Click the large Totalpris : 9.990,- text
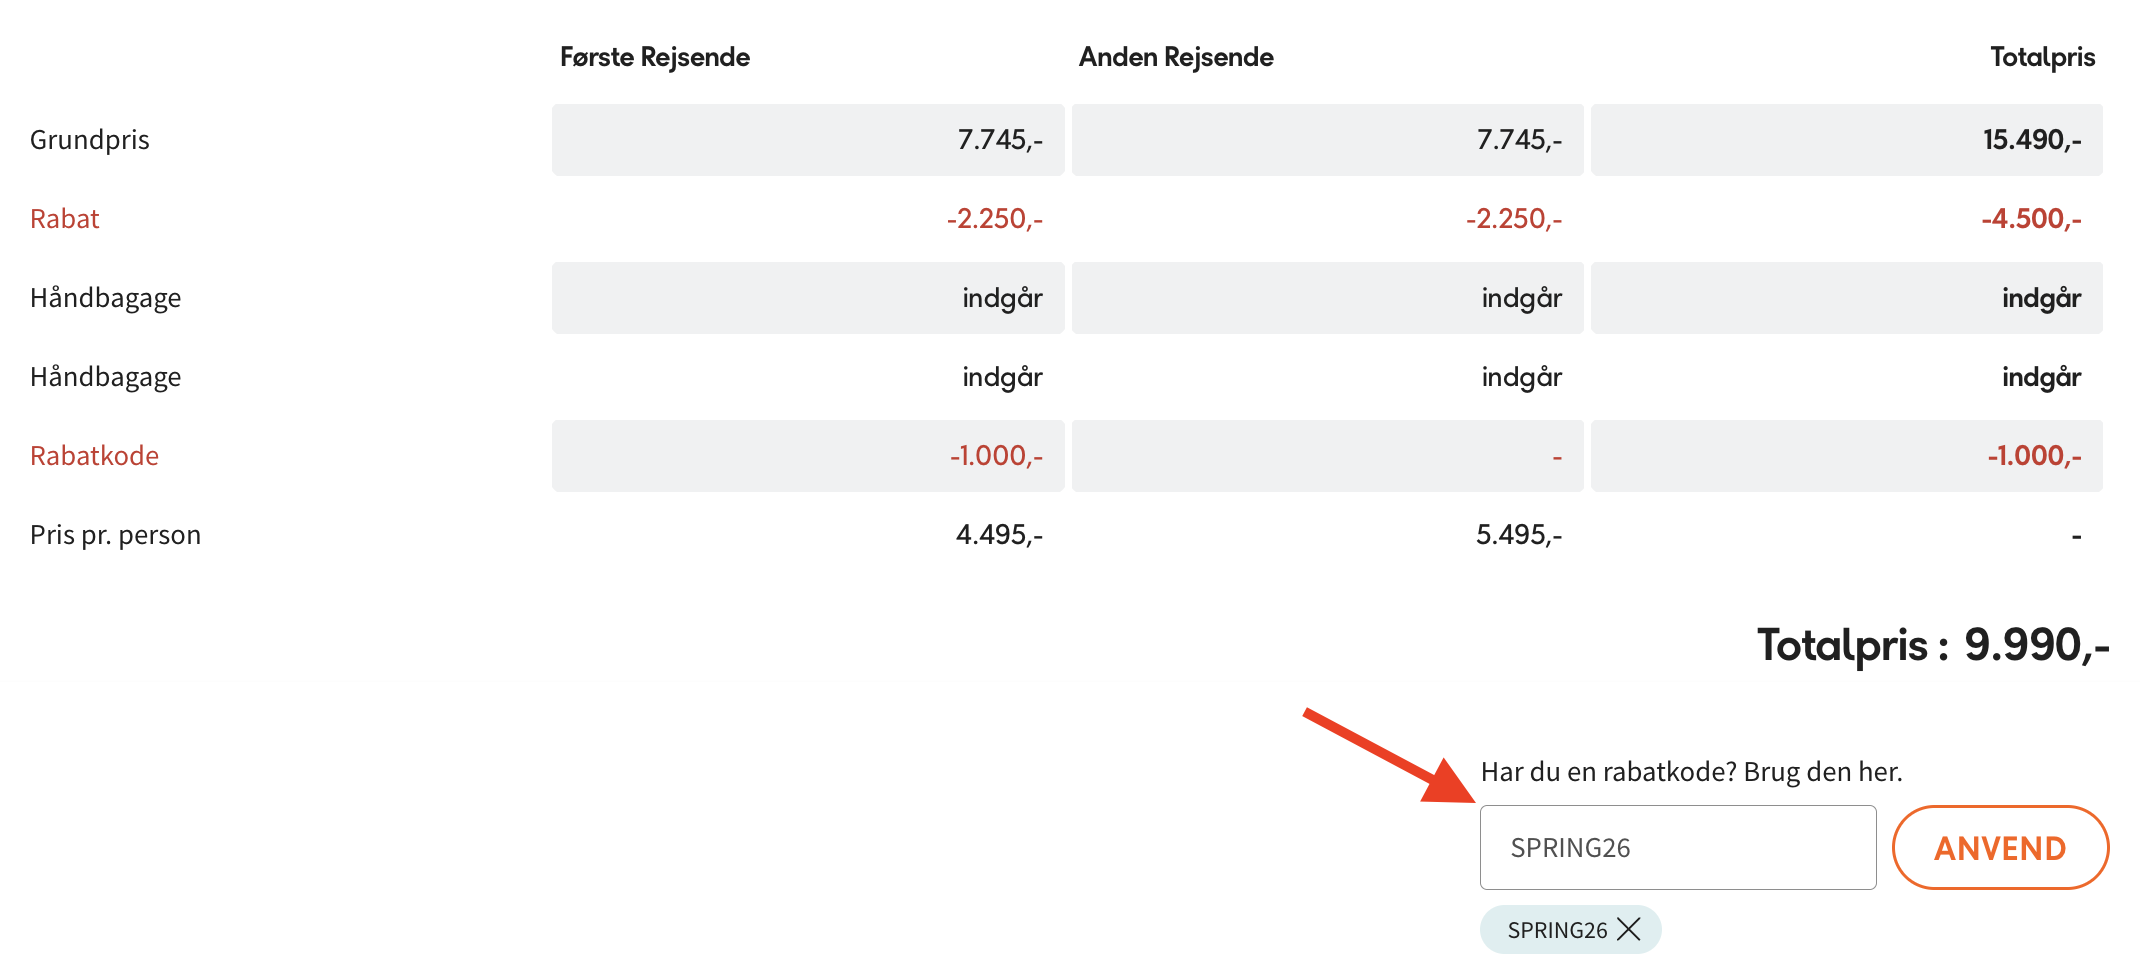This screenshot has height=974, width=2140. tap(1932, 645)
